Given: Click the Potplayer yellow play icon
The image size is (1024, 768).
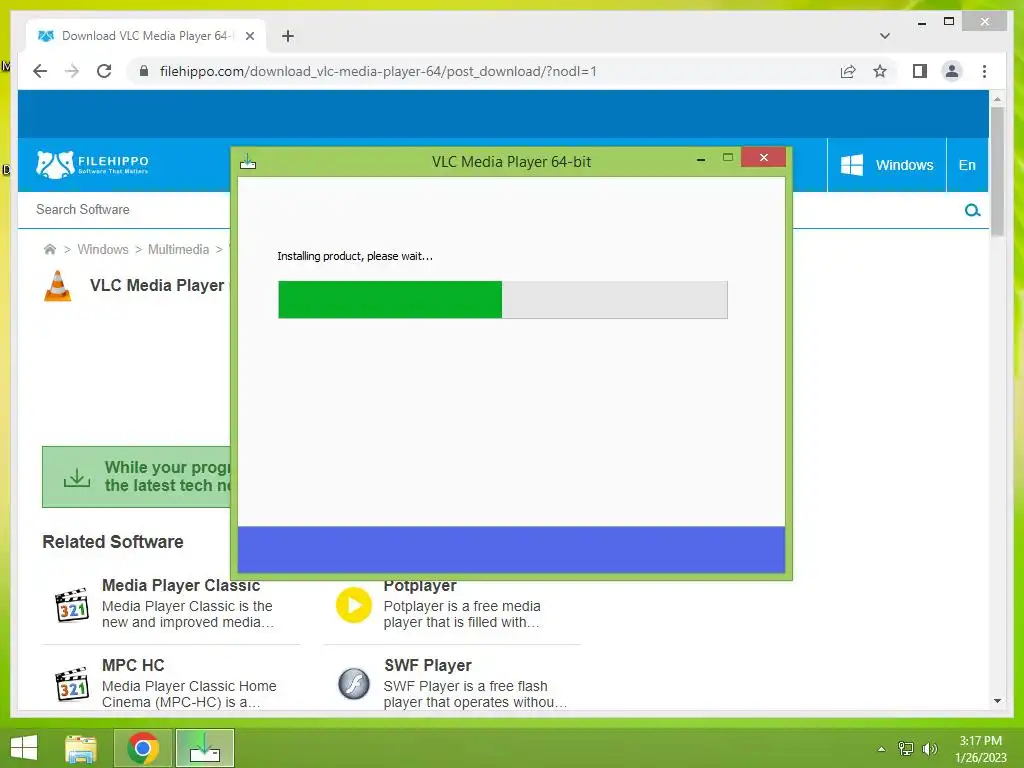Looking at the screenshot, I should point(353,605).
